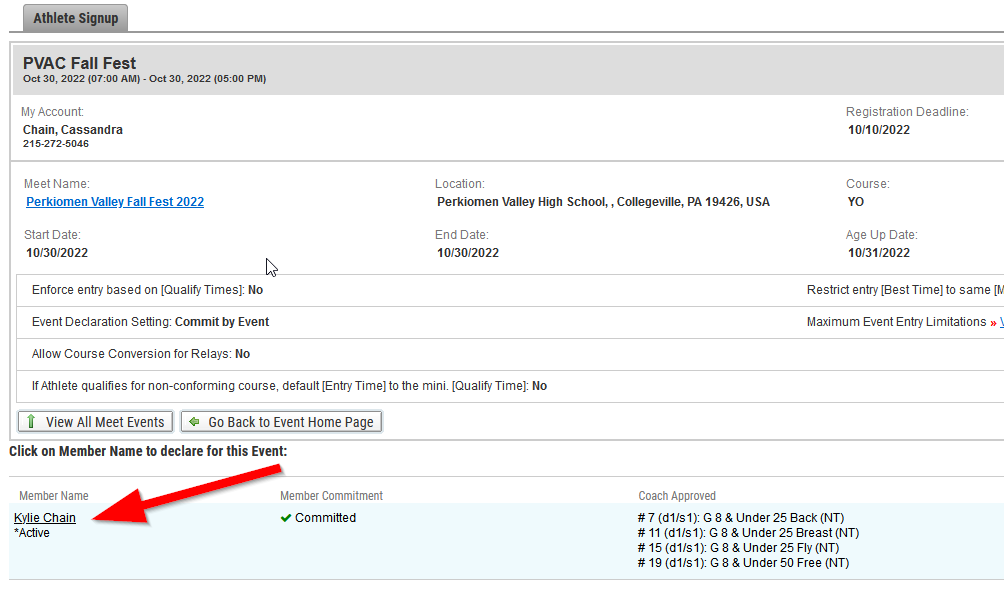Select event #19 G 8 & Under 50 Free
Screen dimensions: 1004x595
click(x=743, y=563)
